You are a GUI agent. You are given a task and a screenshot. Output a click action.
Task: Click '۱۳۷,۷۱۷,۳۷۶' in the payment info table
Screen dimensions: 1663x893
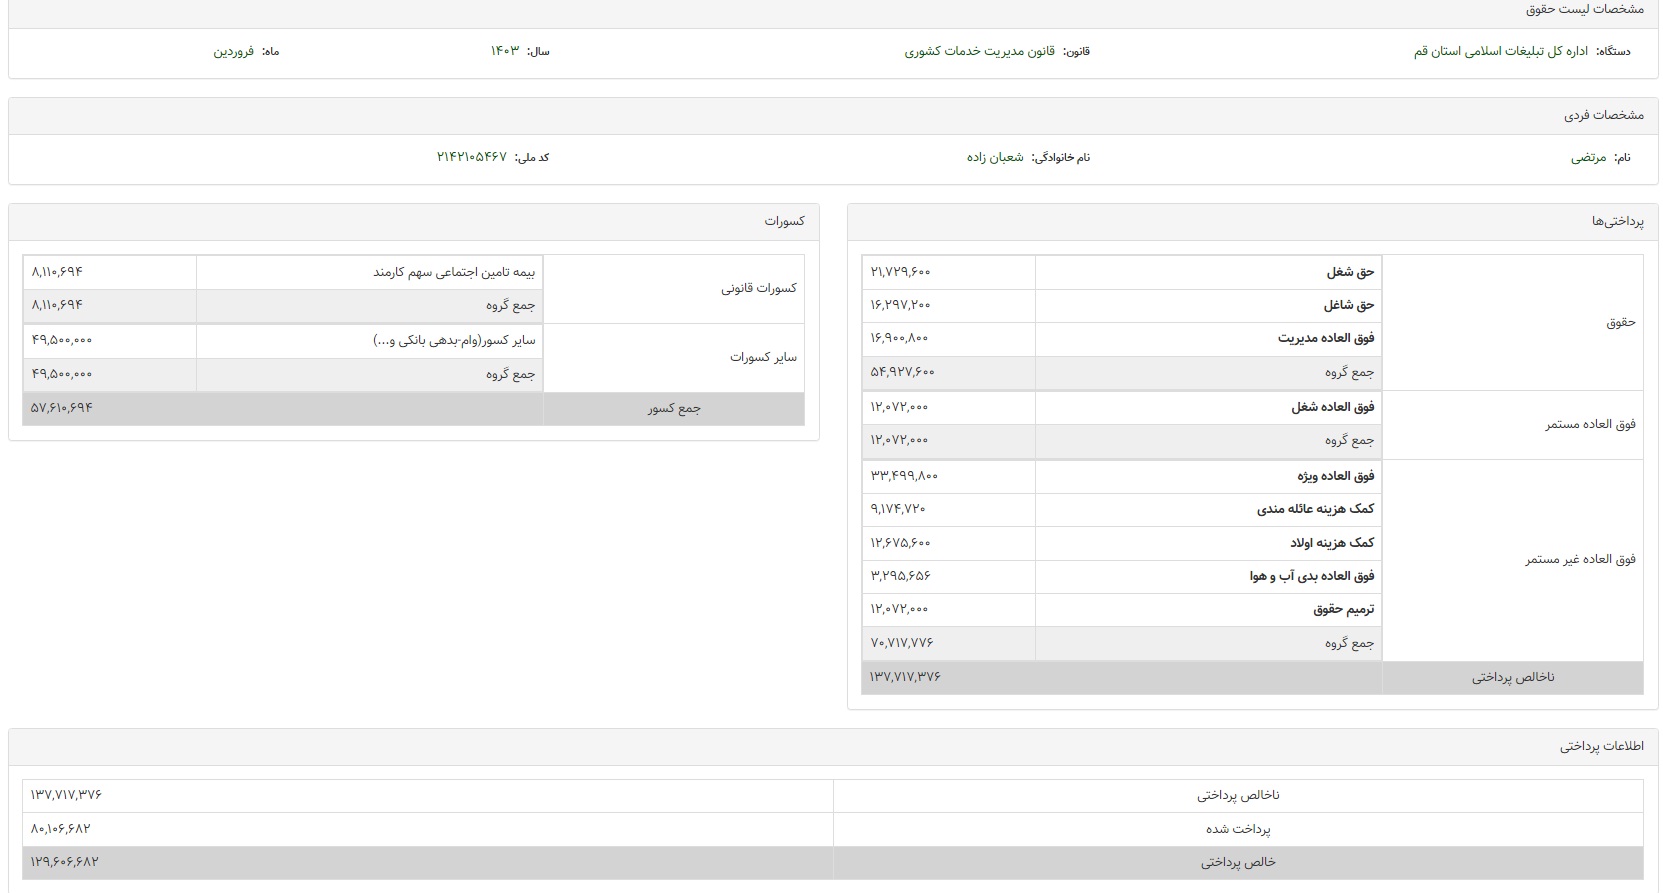[x=66, y=796]
